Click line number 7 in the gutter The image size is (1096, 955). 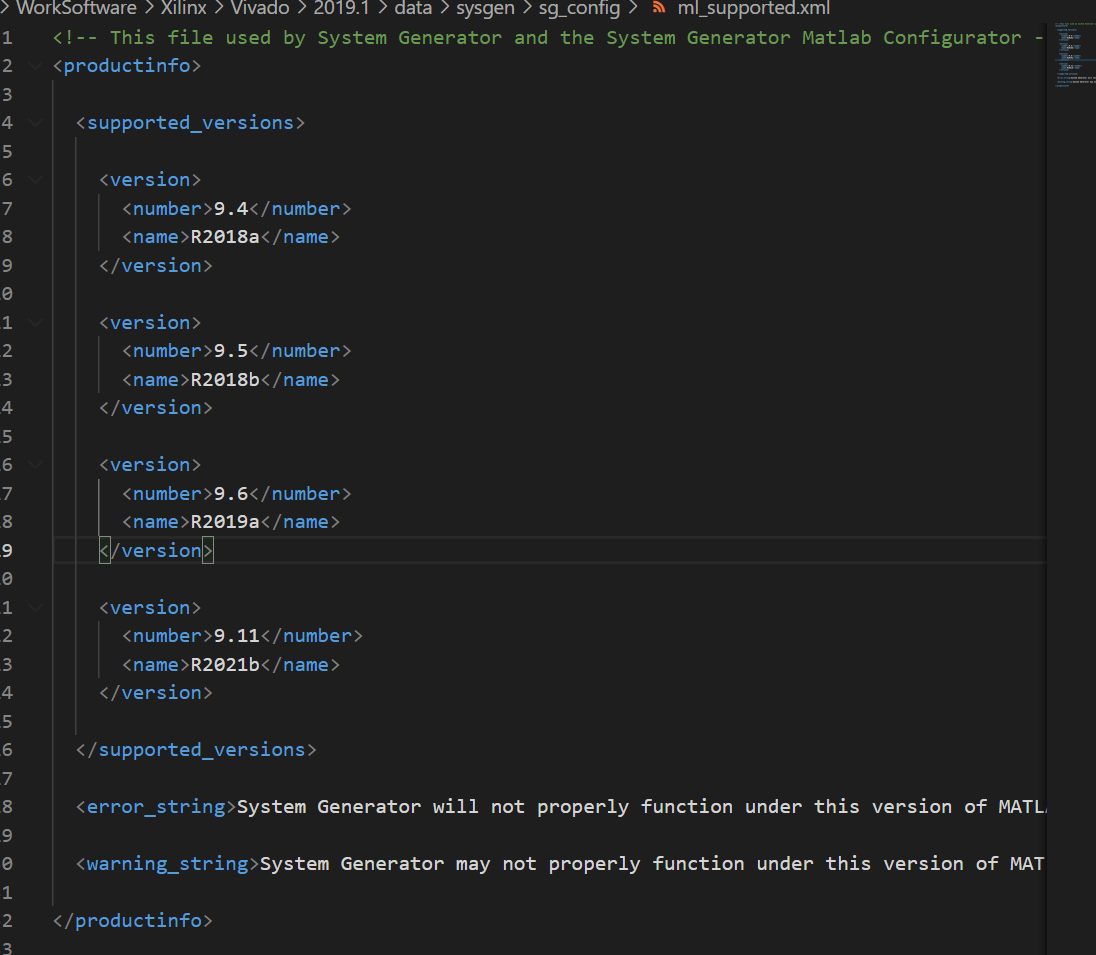click(8, 207)
